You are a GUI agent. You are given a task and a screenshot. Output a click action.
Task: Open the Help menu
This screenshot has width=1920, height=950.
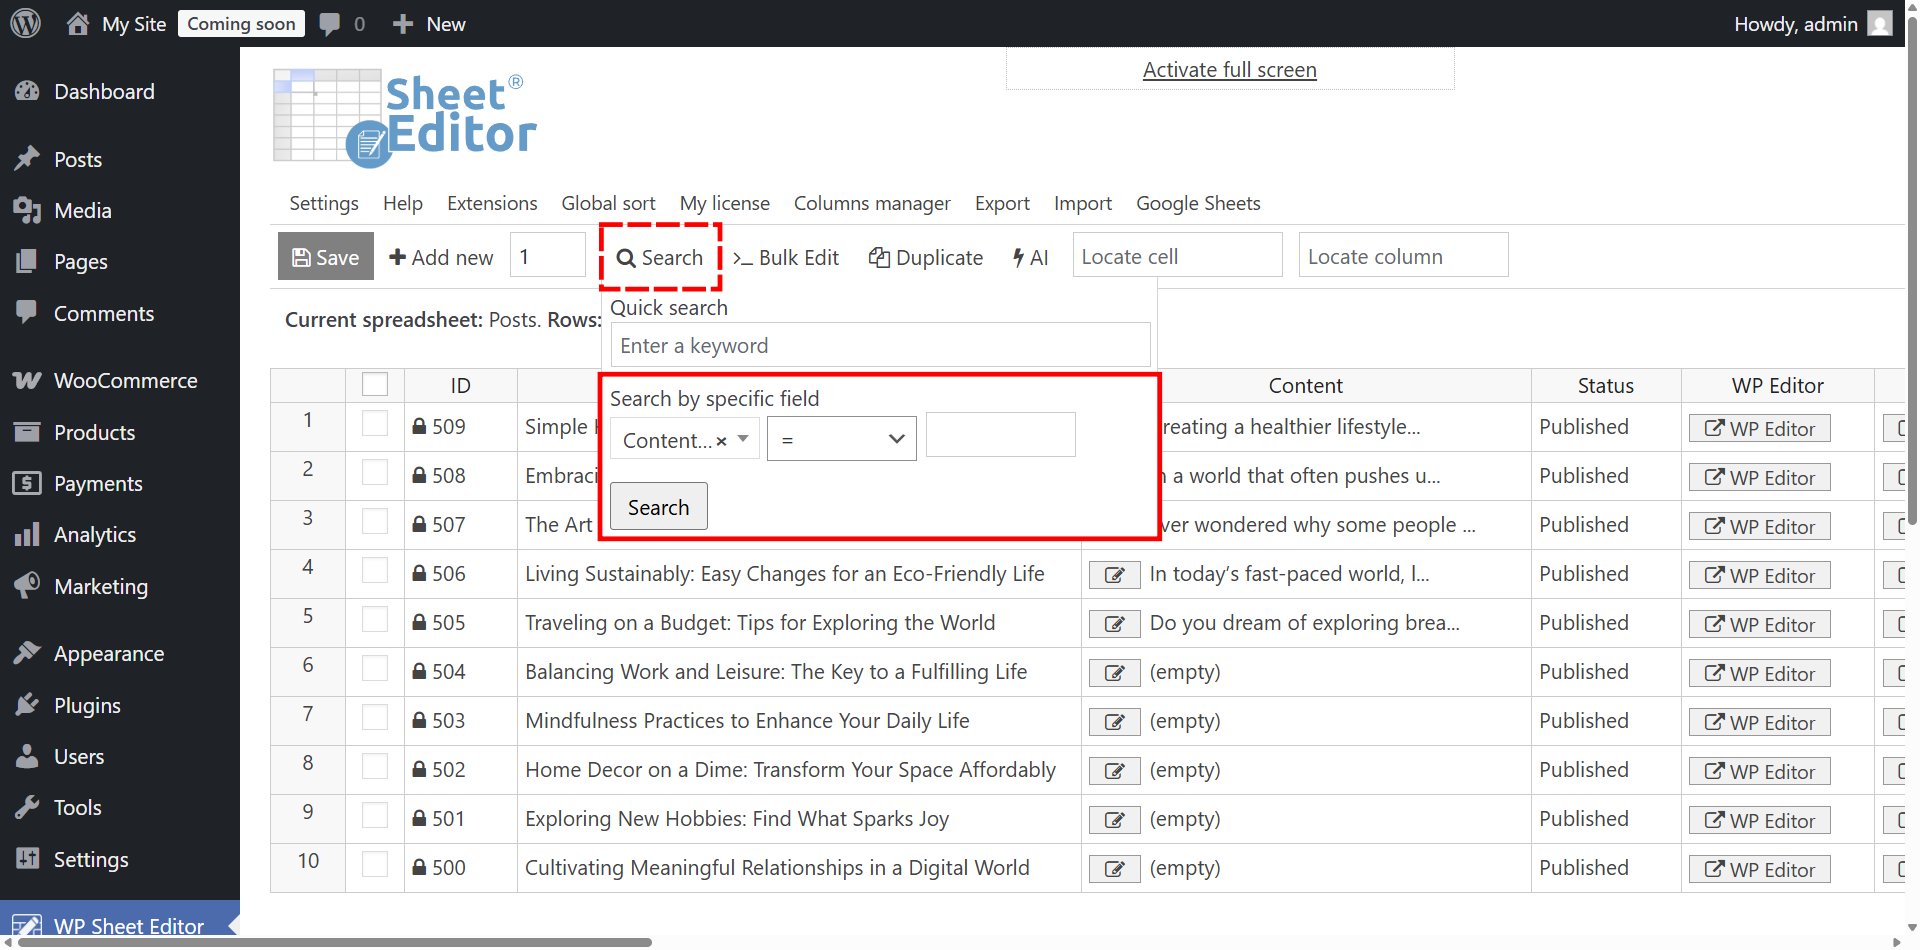(403, 203)
